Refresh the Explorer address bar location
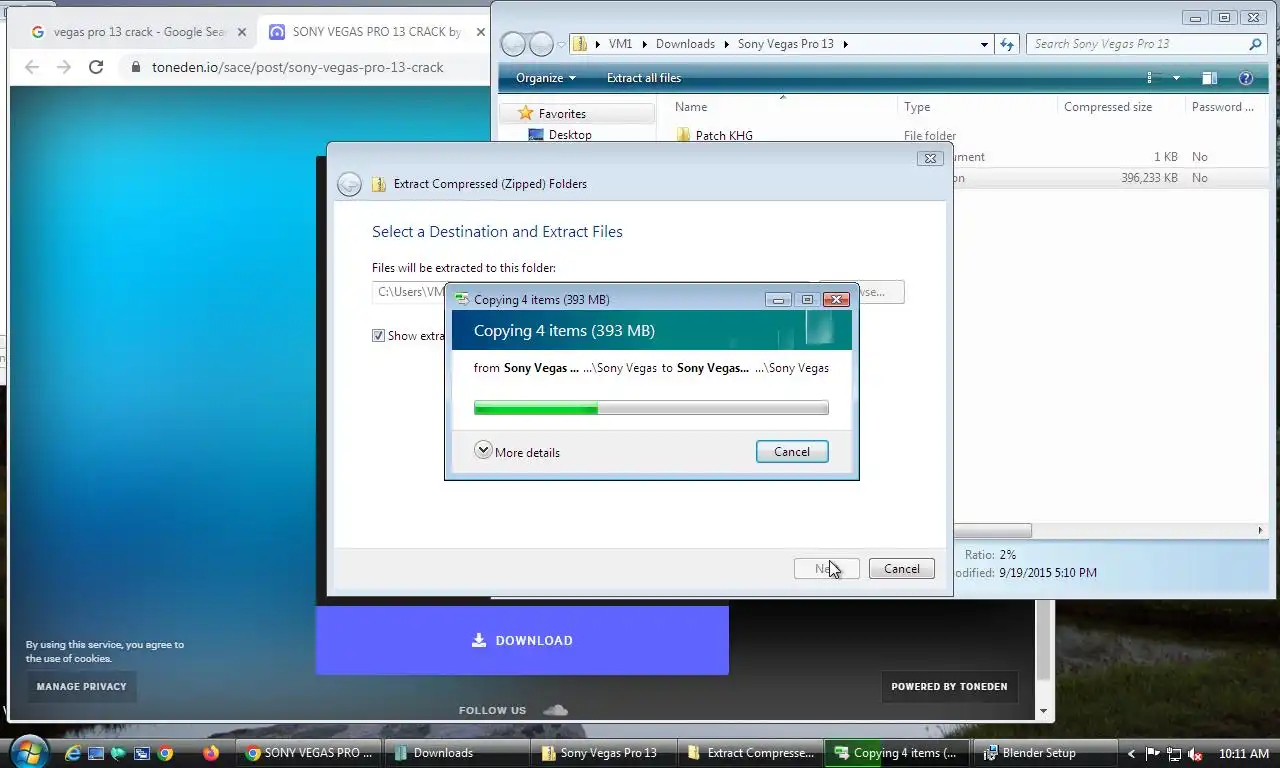Image resolution: width=1280 pixels, height=768 pixels. [1007, 44]
